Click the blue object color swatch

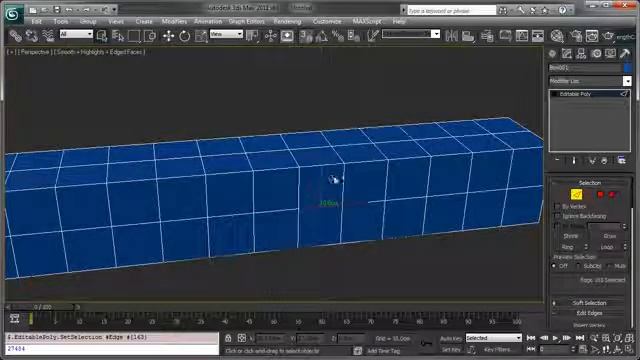coord(627,68)
